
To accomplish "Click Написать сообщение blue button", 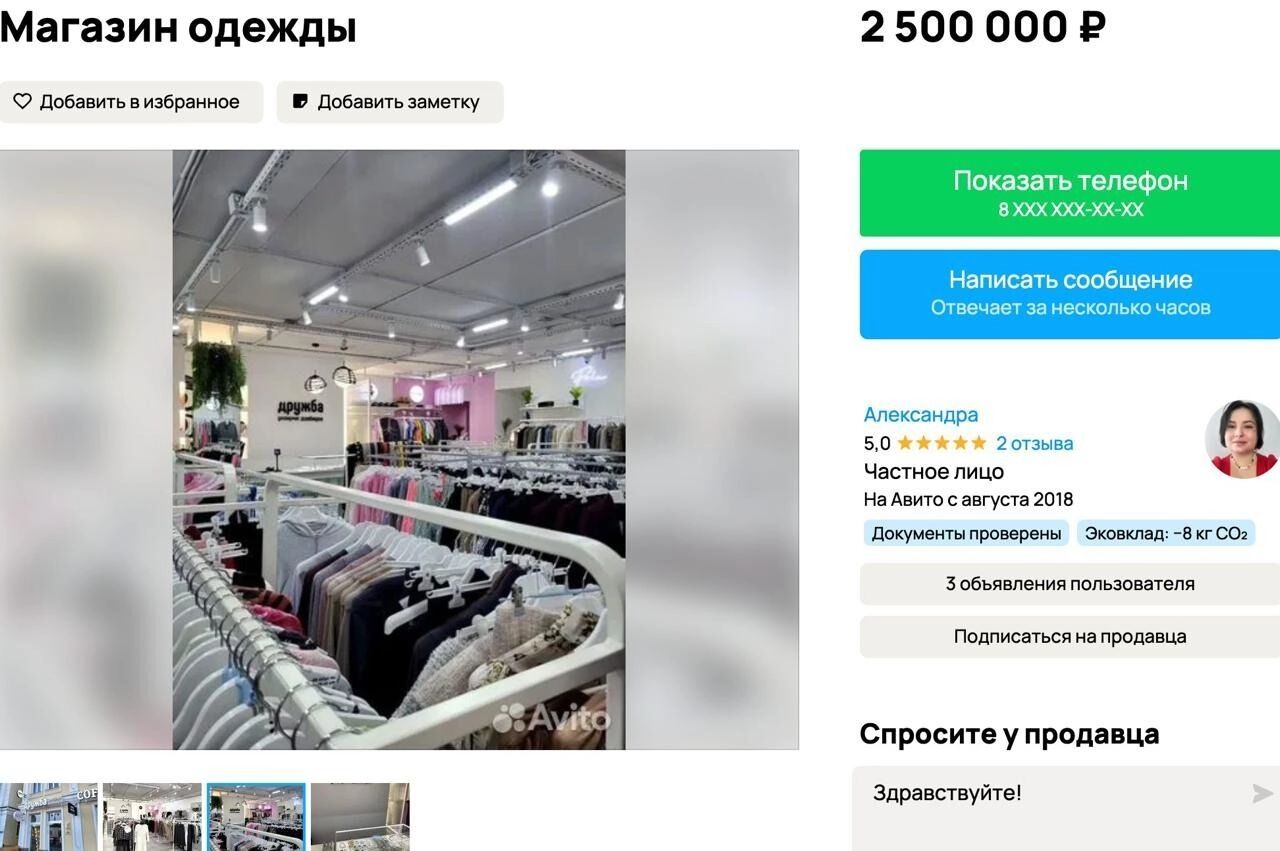I will point(1070,294).
